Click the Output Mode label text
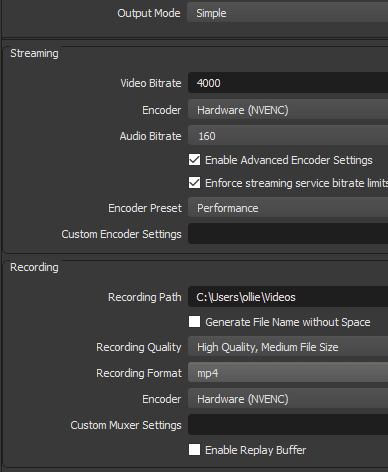The image size is (388, 472). pos(149,13)
